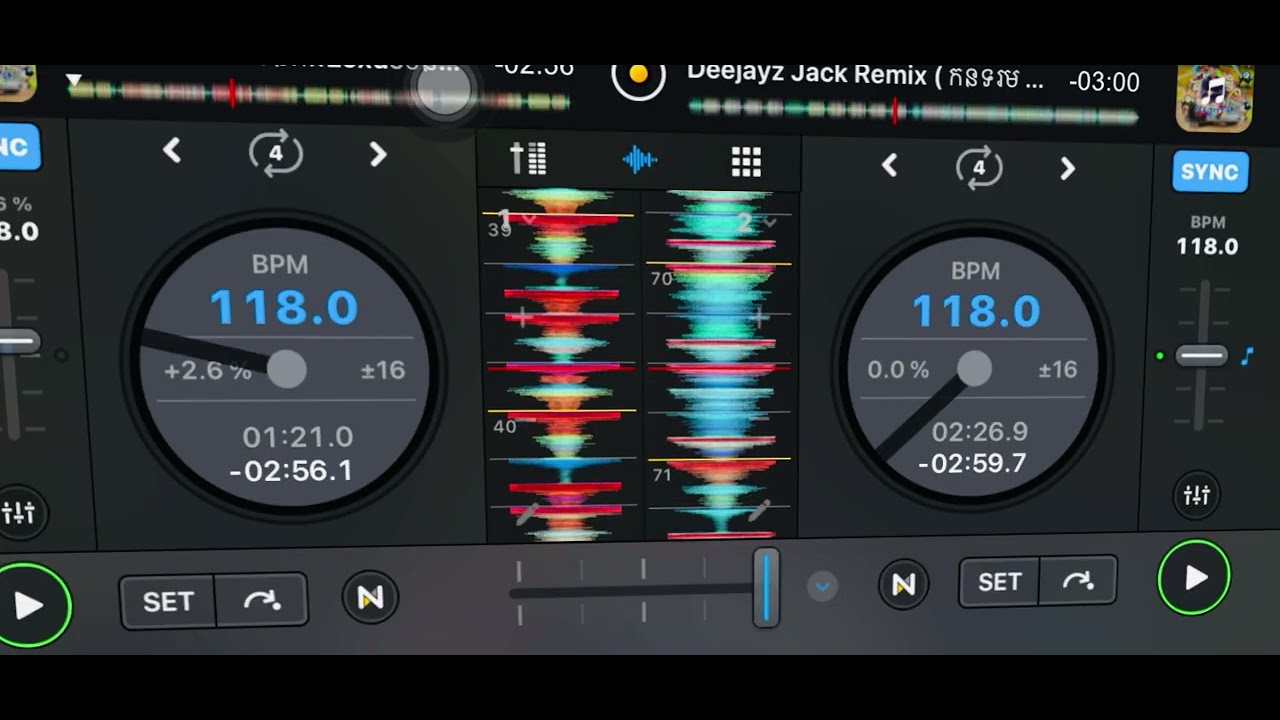Screen dimensions: 1280x720
Task: Toggle key lock note on right deck
Action: coord(1247,355)
